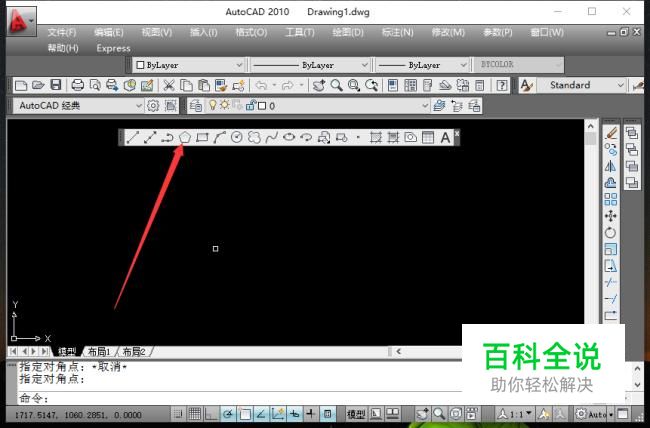Open the Express menu
Image resolution: width=650 pixels, height=428 pixels.
coord(114,49)
